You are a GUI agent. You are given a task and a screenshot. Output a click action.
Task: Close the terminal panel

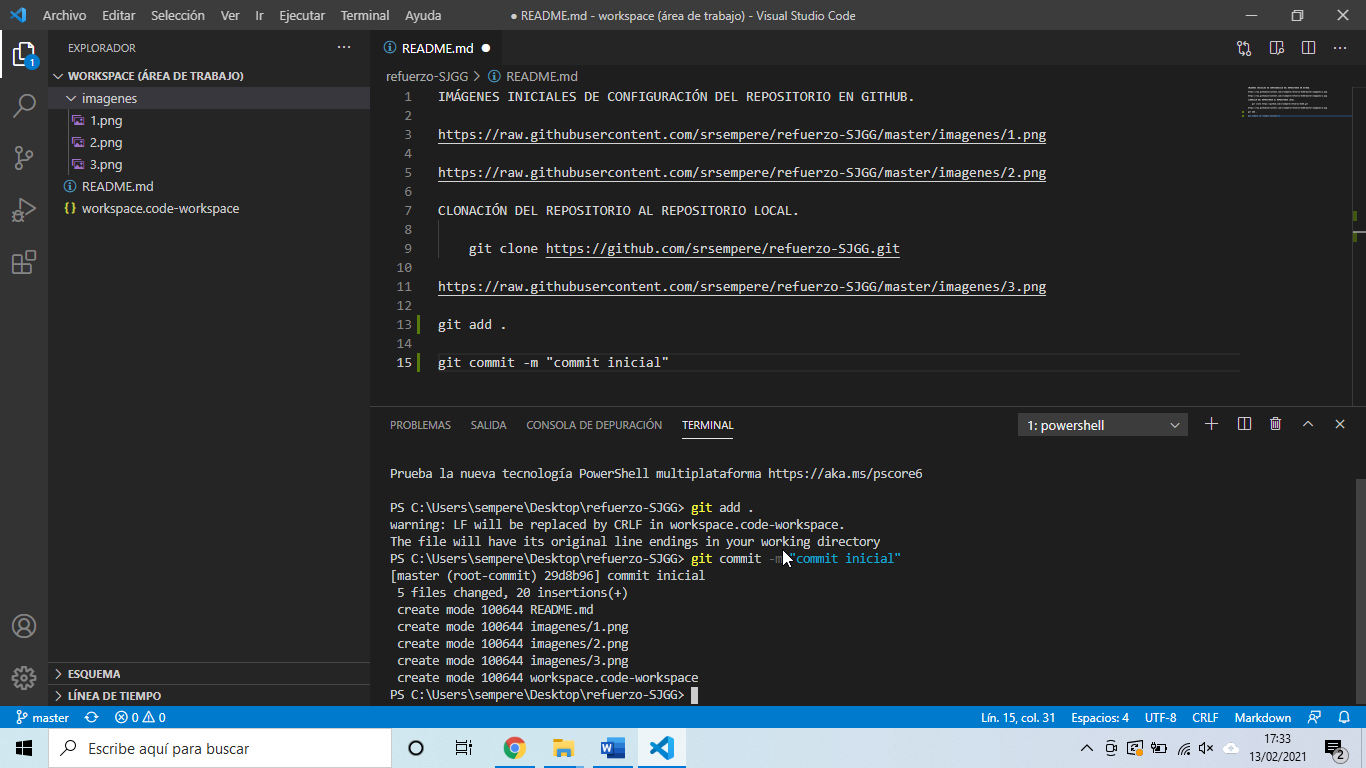coord(1340,424)
